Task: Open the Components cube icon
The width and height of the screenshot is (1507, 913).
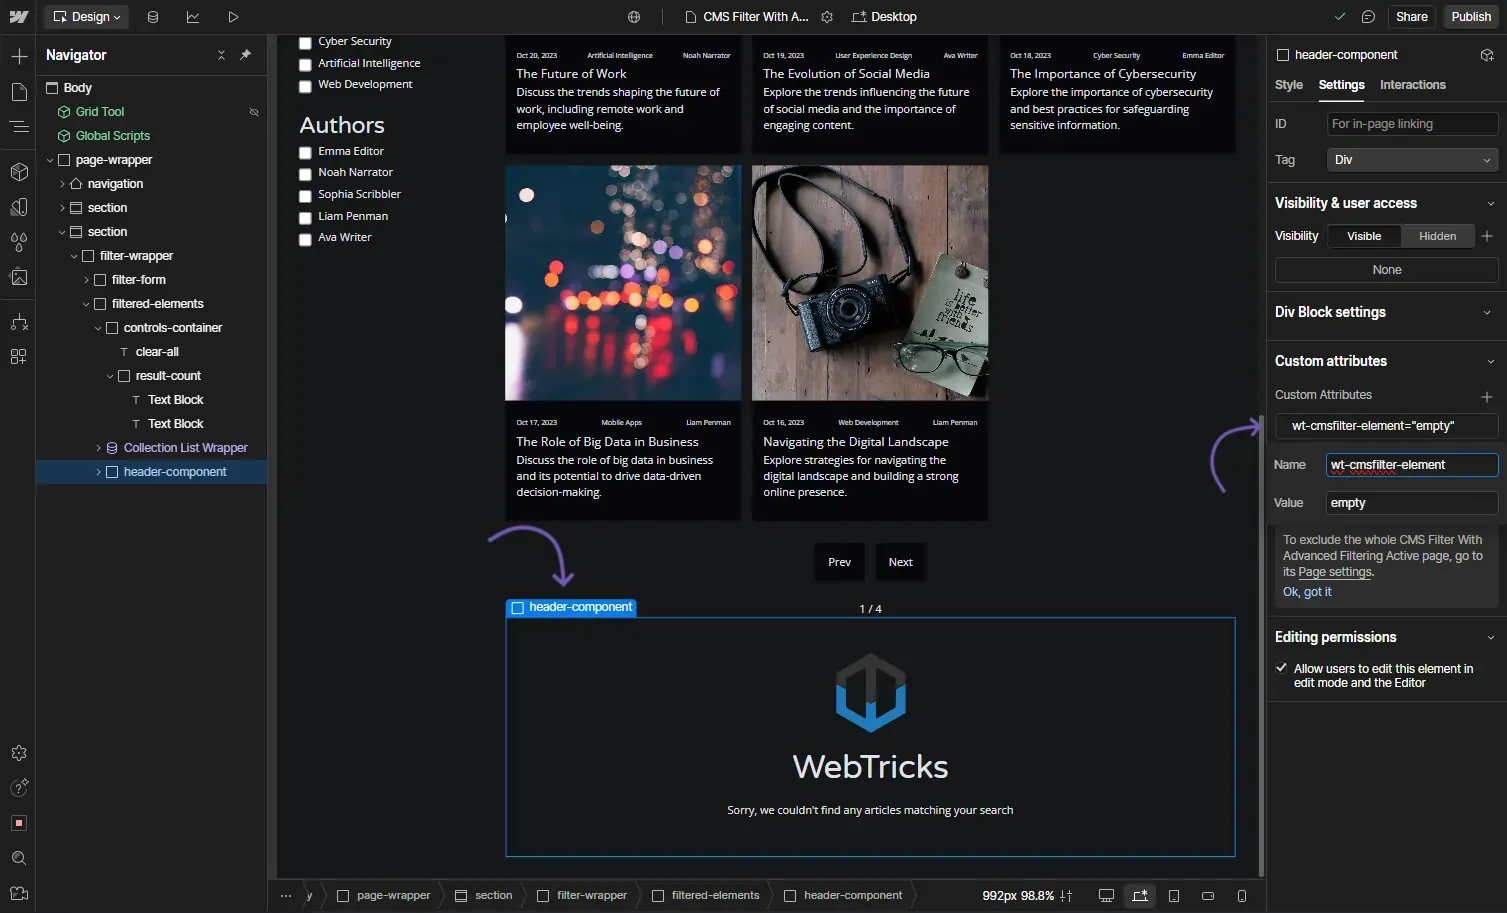Action: (x=19, y=172)
